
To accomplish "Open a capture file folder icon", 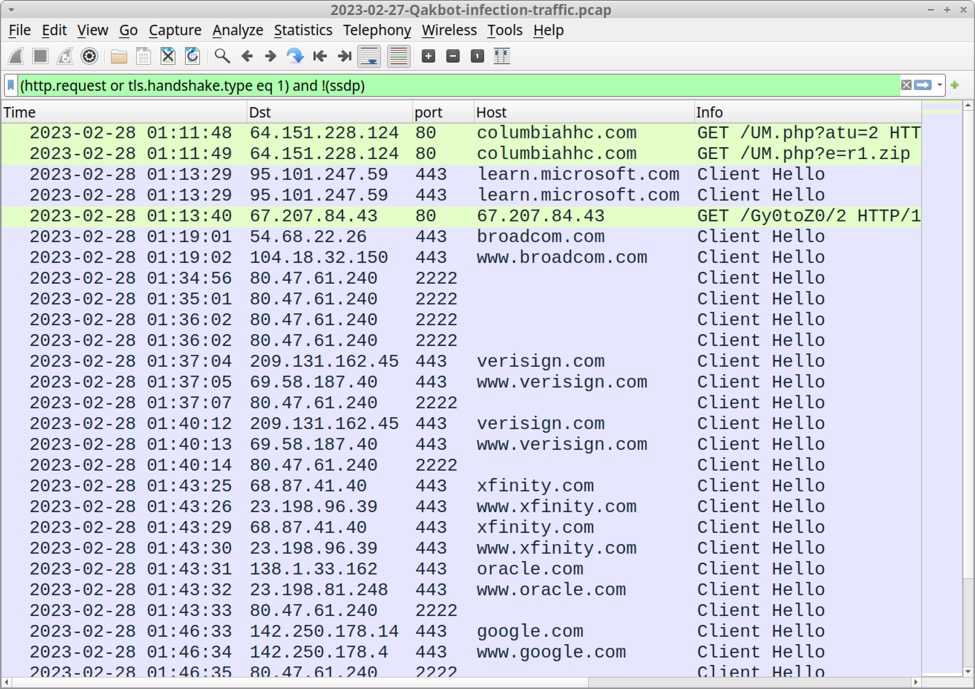I will point(119,56).
